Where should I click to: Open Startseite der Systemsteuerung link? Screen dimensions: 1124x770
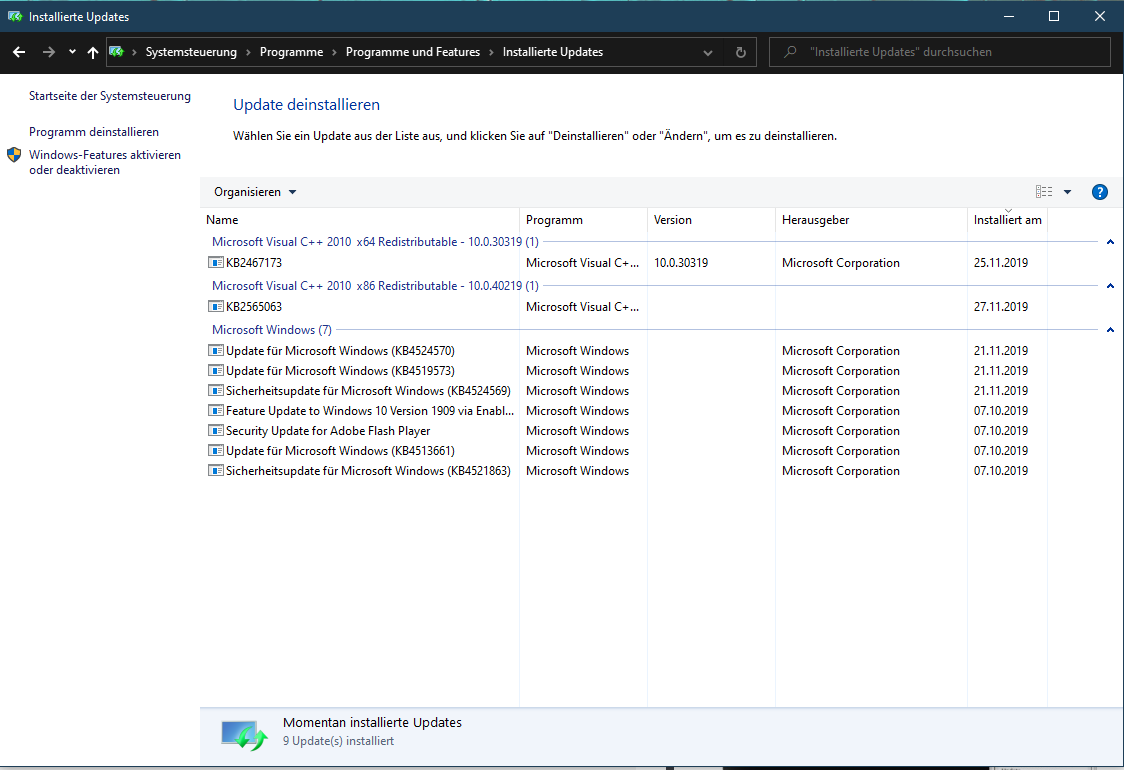110,96
